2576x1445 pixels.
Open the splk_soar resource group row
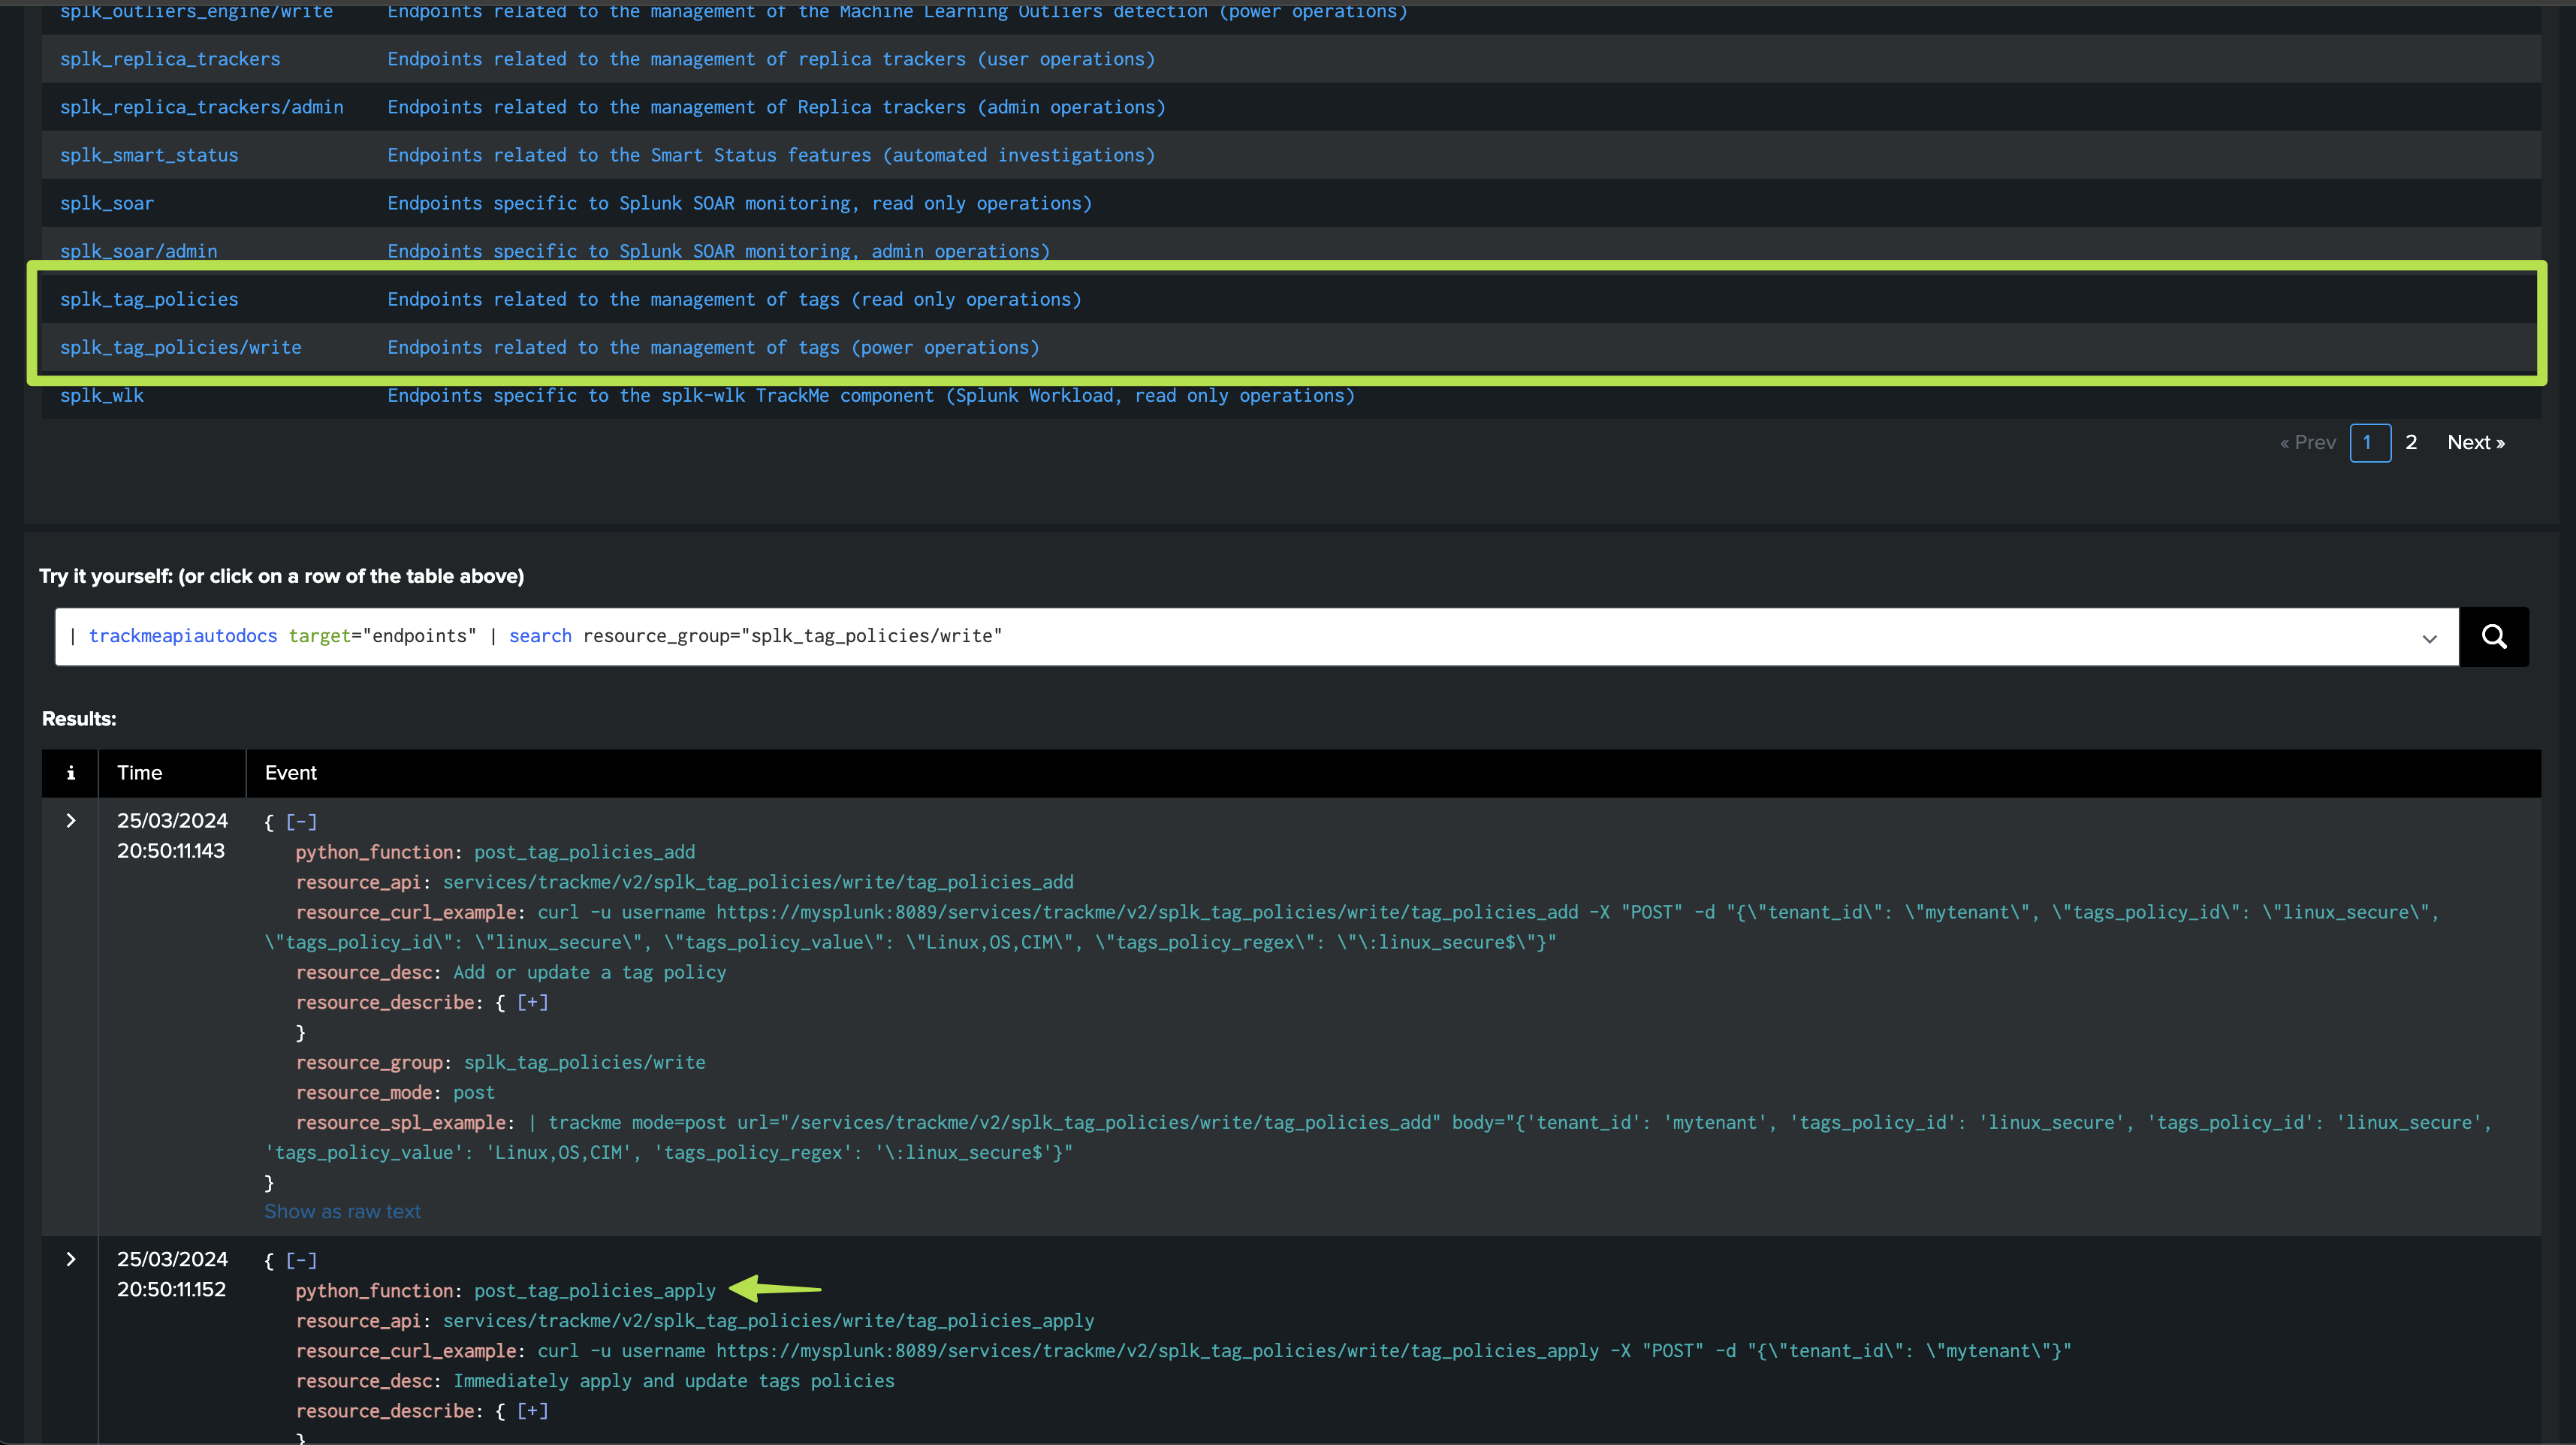click(x=107, y=204)
